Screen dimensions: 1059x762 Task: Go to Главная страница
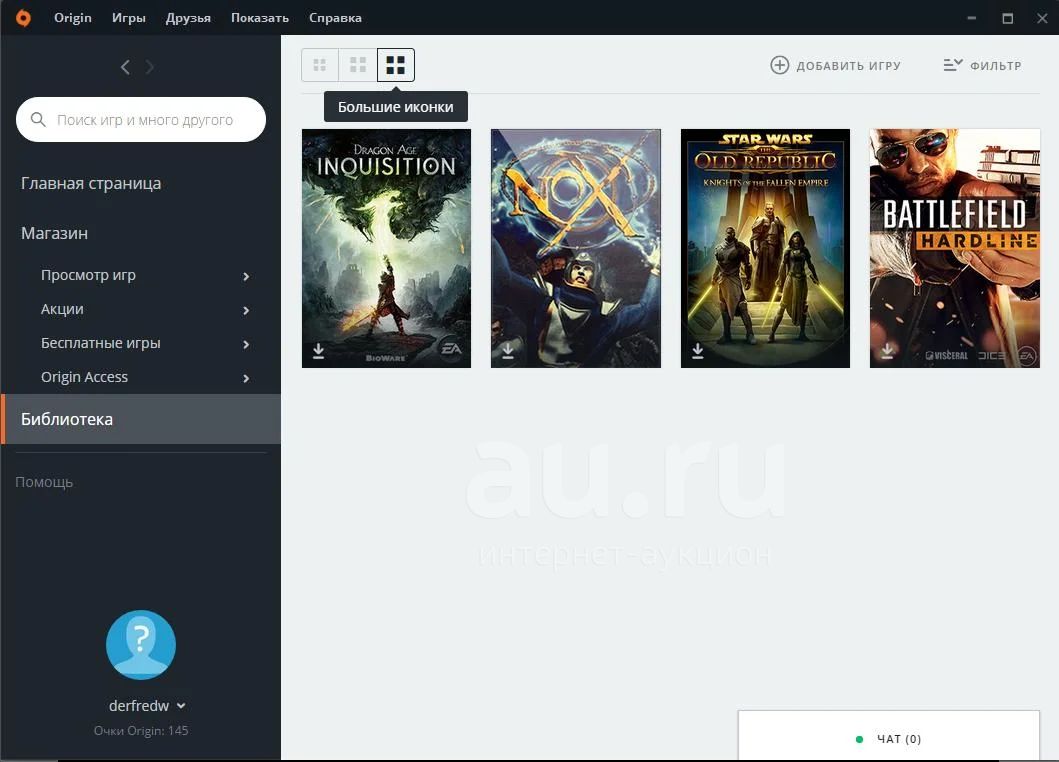[91, 183]
